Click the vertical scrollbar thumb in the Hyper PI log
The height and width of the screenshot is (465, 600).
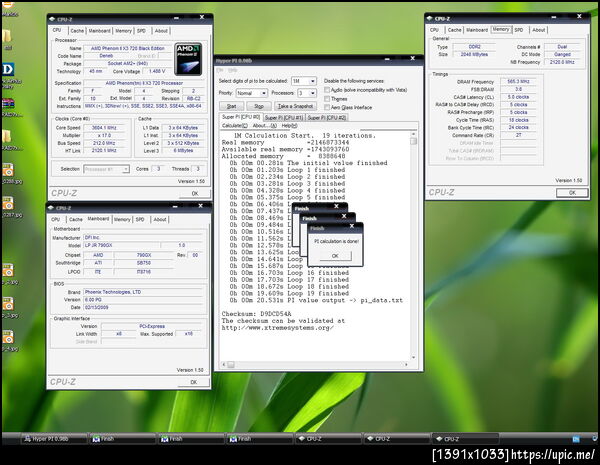pos(413,141)
